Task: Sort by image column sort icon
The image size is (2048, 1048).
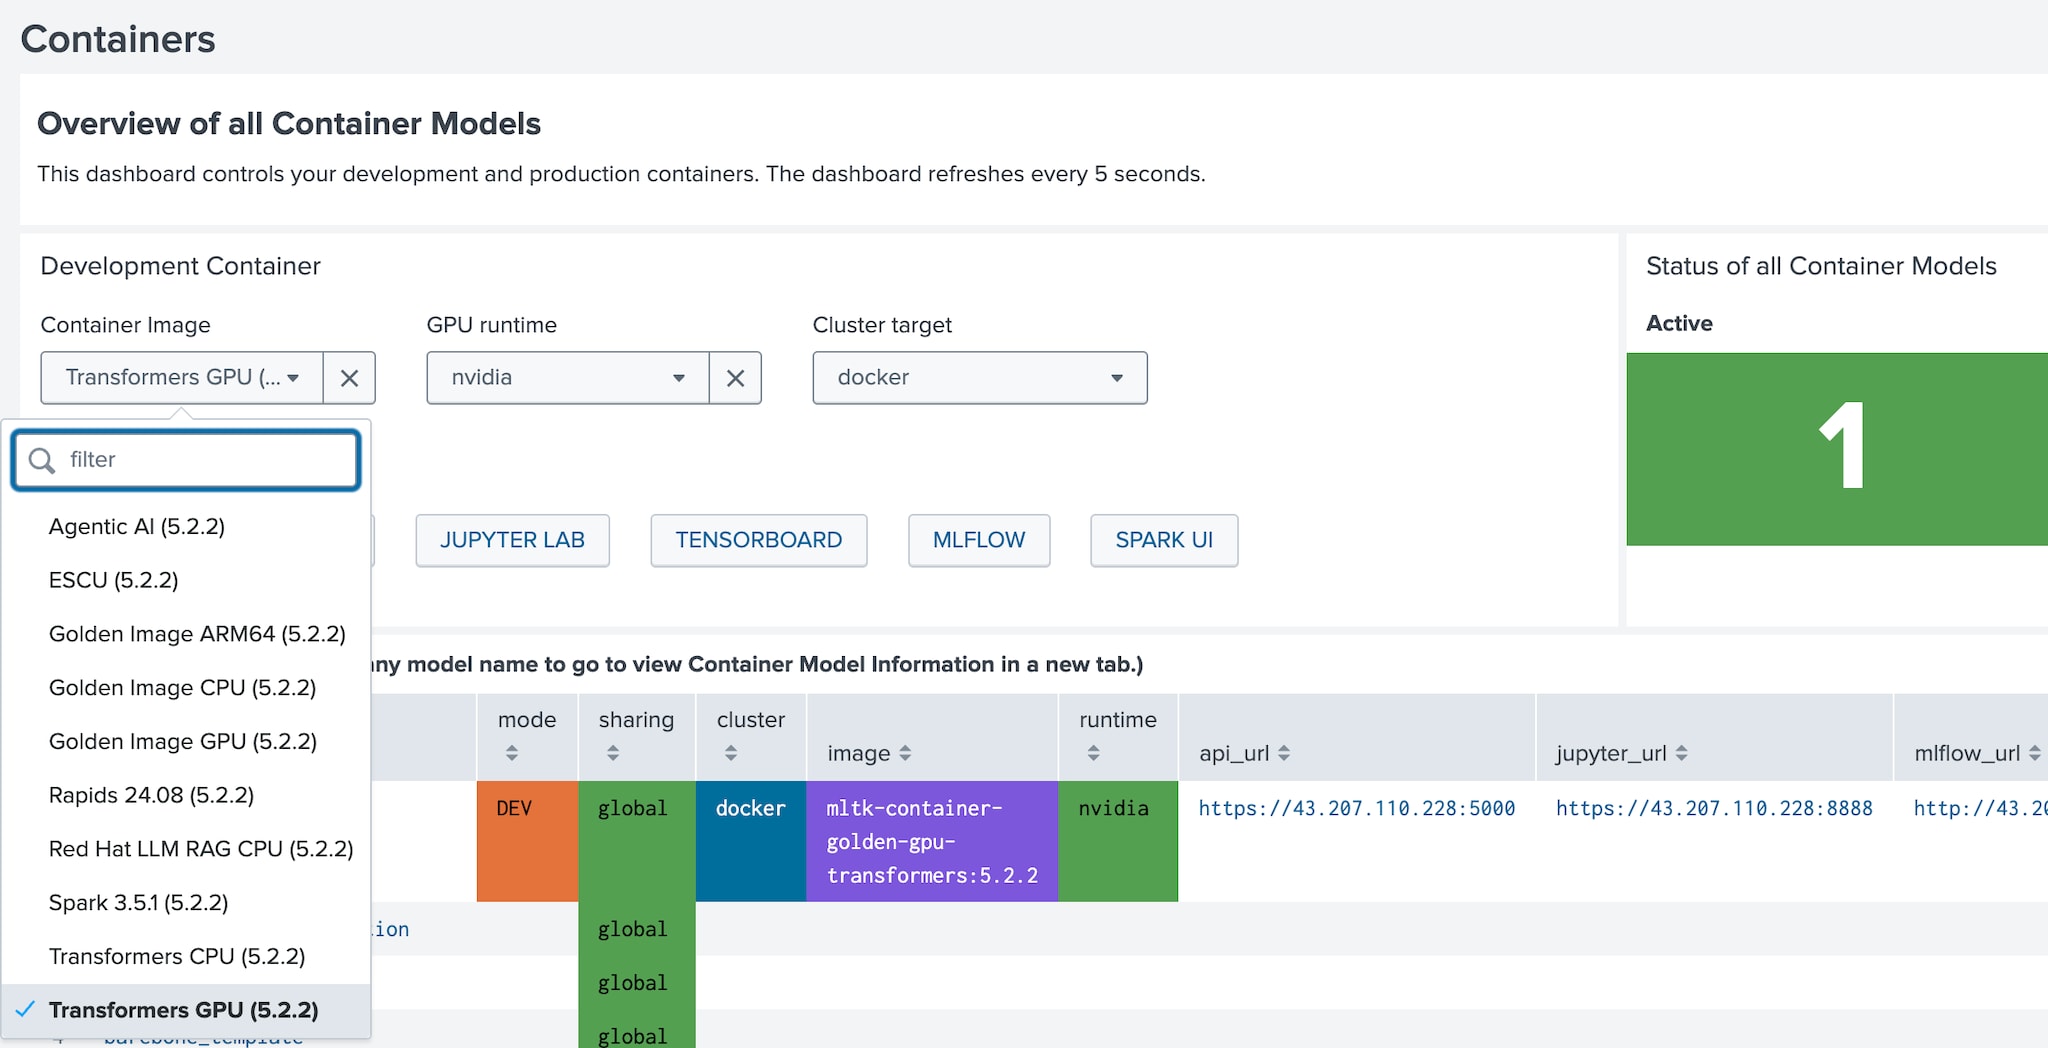Action: [905, 753]
